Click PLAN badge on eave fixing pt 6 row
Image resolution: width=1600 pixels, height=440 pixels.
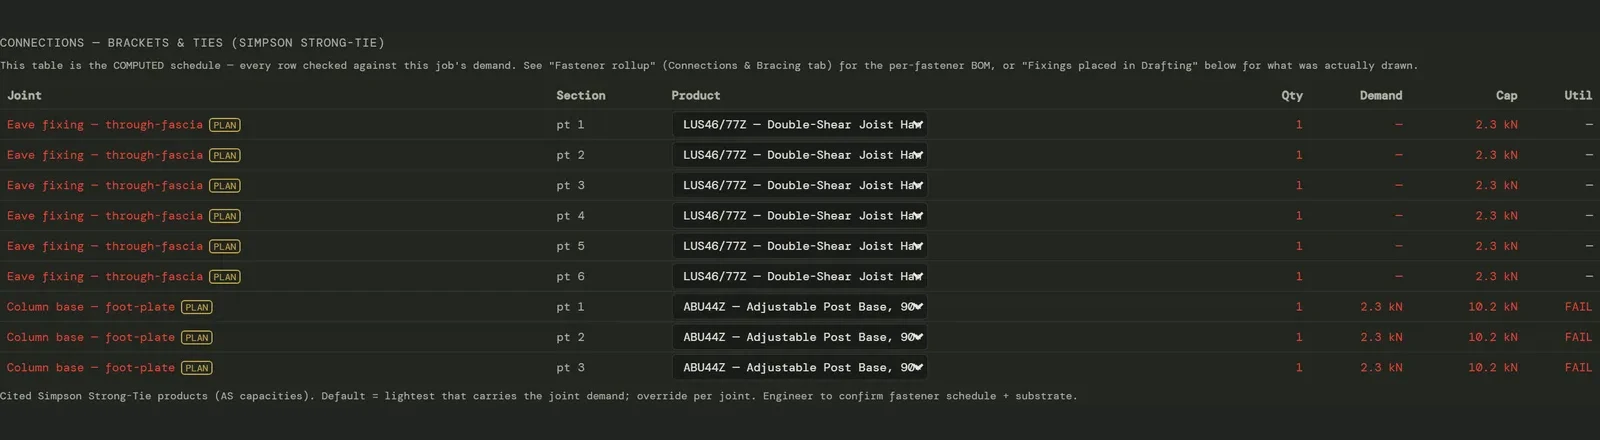(x=225, y=277)
